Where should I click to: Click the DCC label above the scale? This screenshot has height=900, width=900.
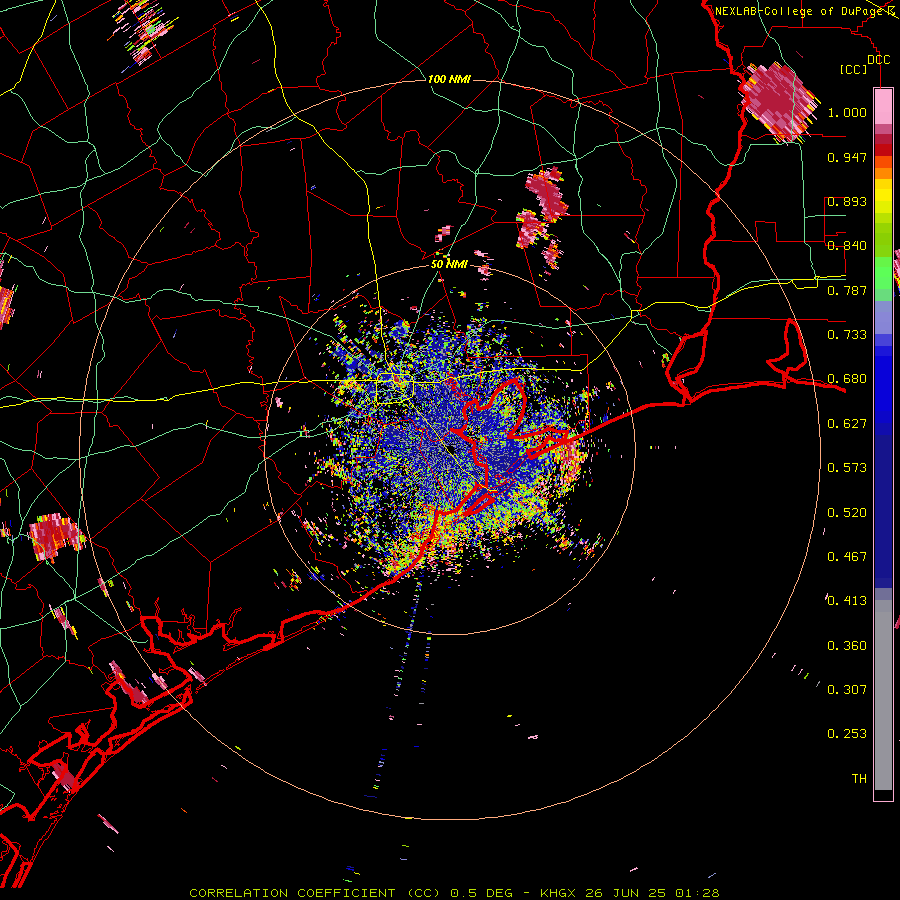tap(878, 59)
